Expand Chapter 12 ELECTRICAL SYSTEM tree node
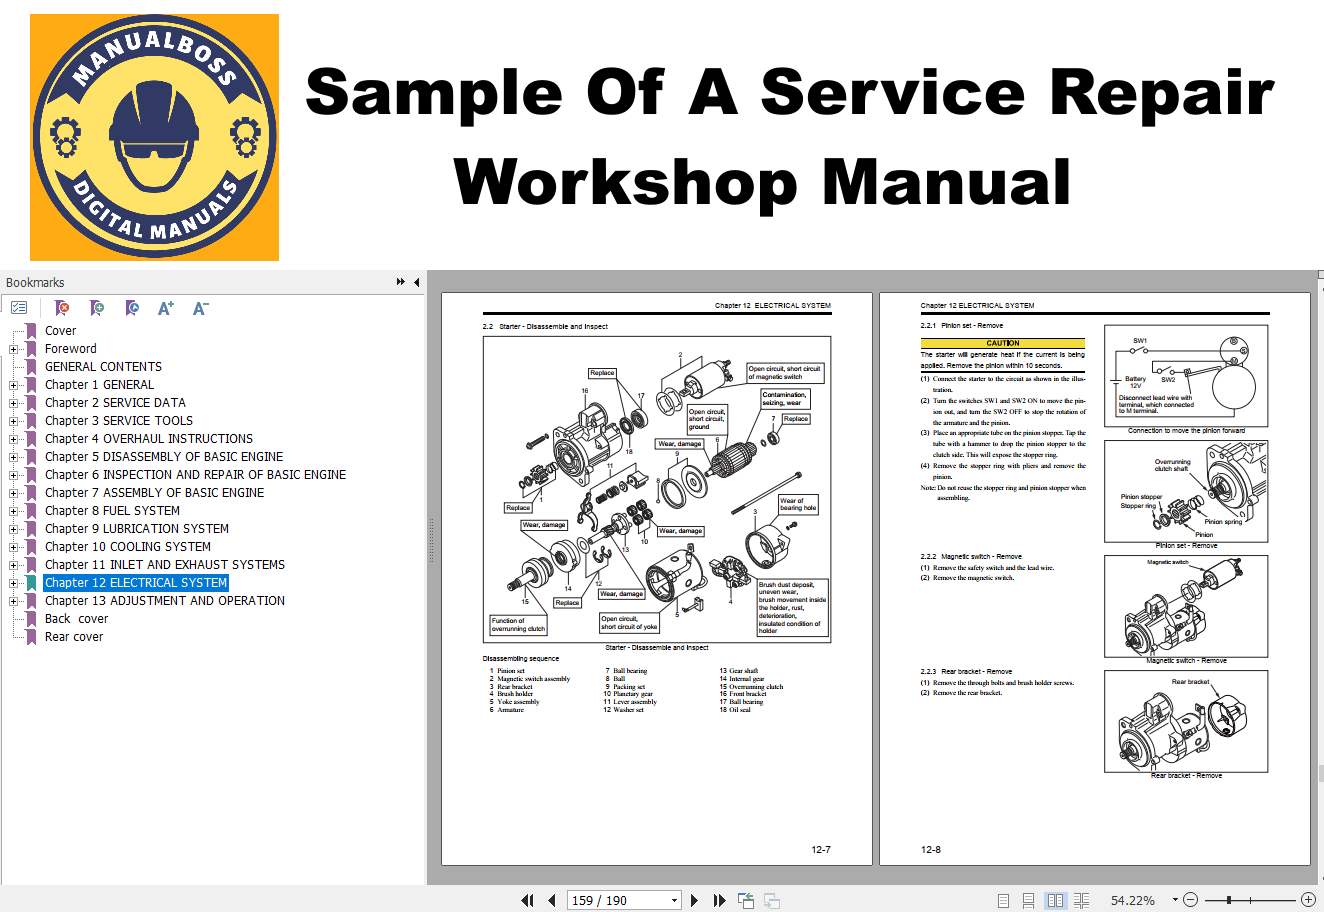 tap(14, 583)
